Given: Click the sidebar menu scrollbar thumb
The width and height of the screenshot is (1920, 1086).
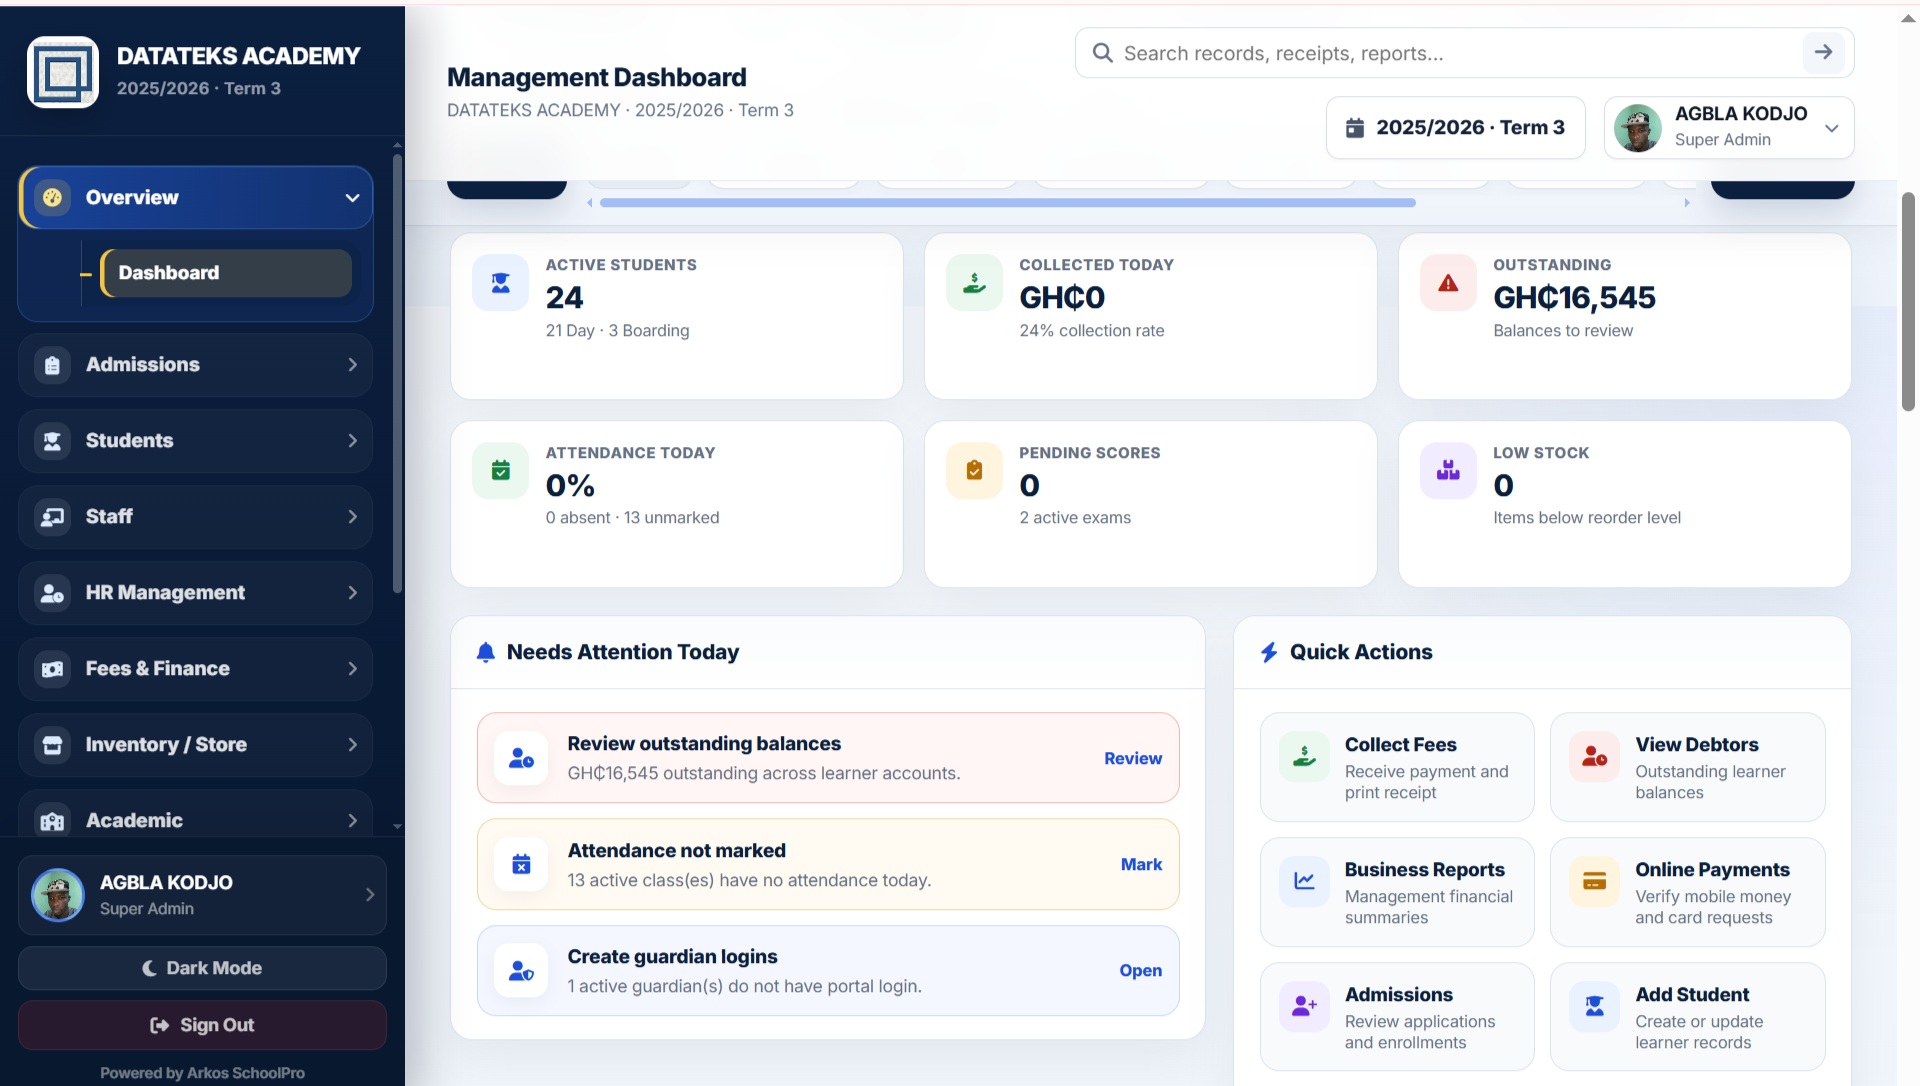Looking at the screenshot, I should point(397,373).
